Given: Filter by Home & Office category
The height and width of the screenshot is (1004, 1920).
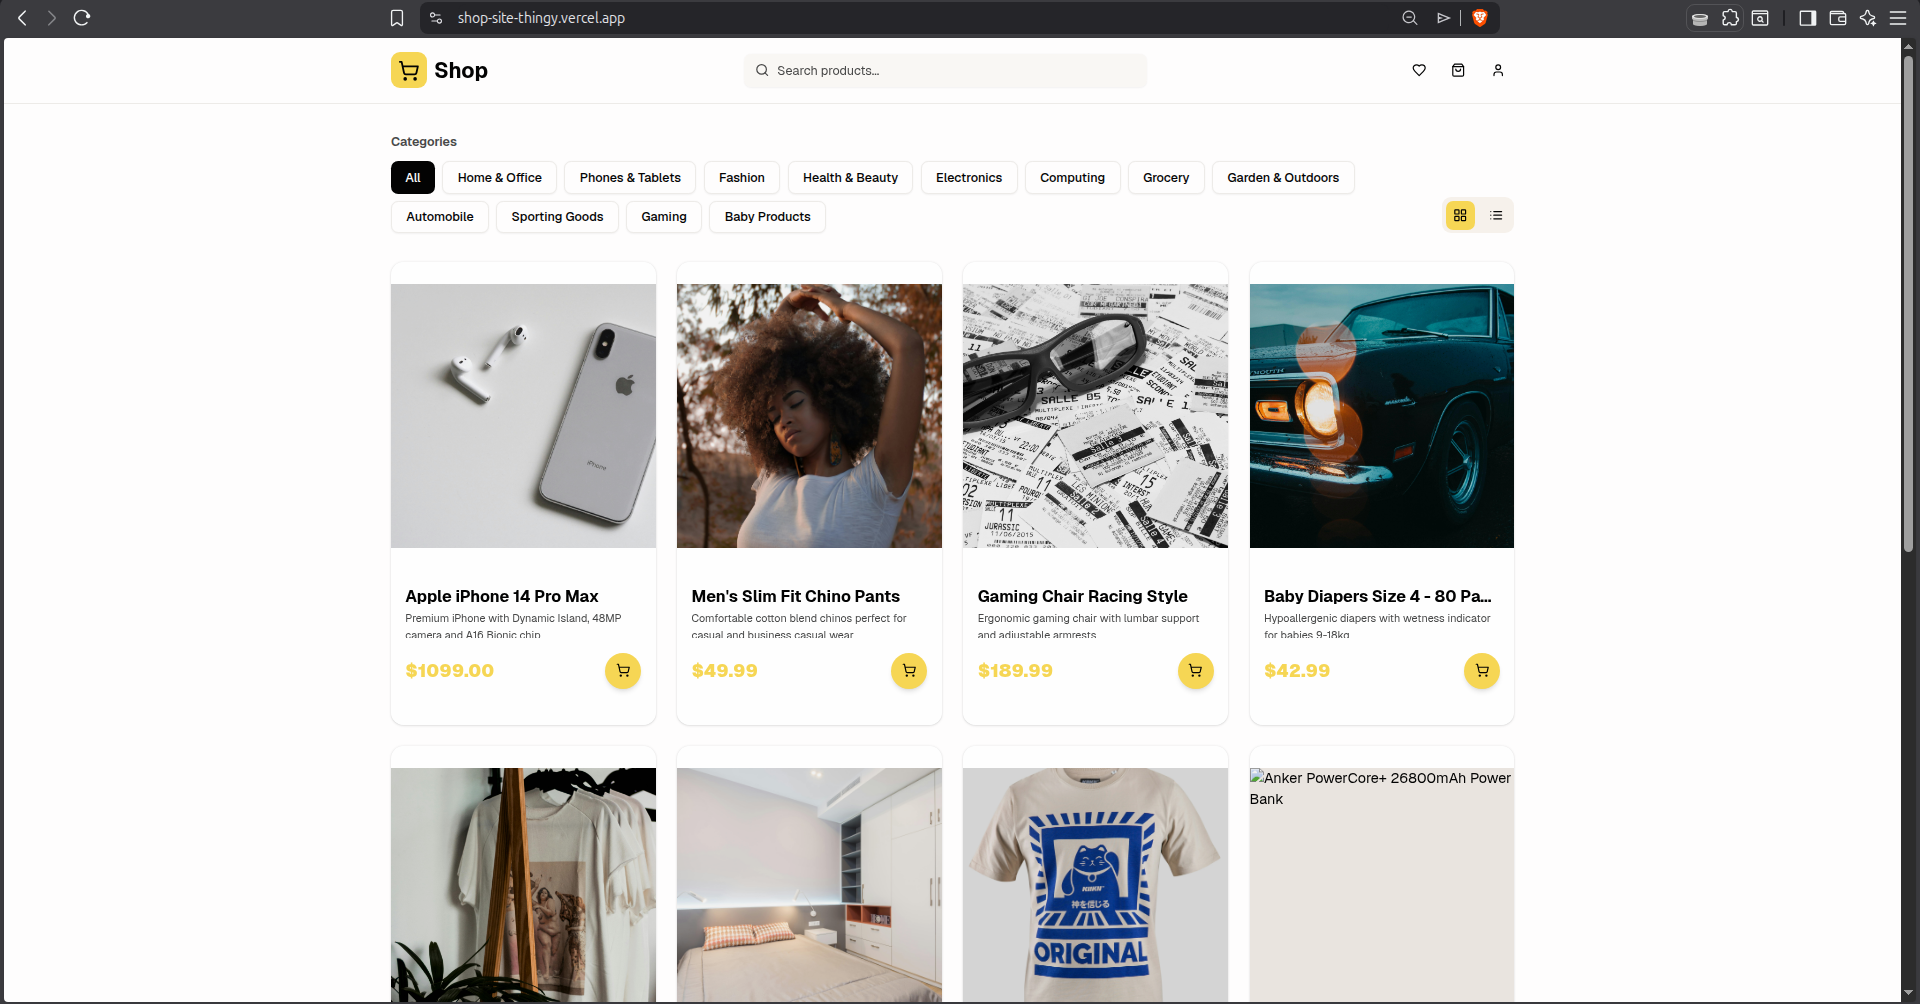Looking at the screenshot, I should pyautogui.click(x=500, y=178).
